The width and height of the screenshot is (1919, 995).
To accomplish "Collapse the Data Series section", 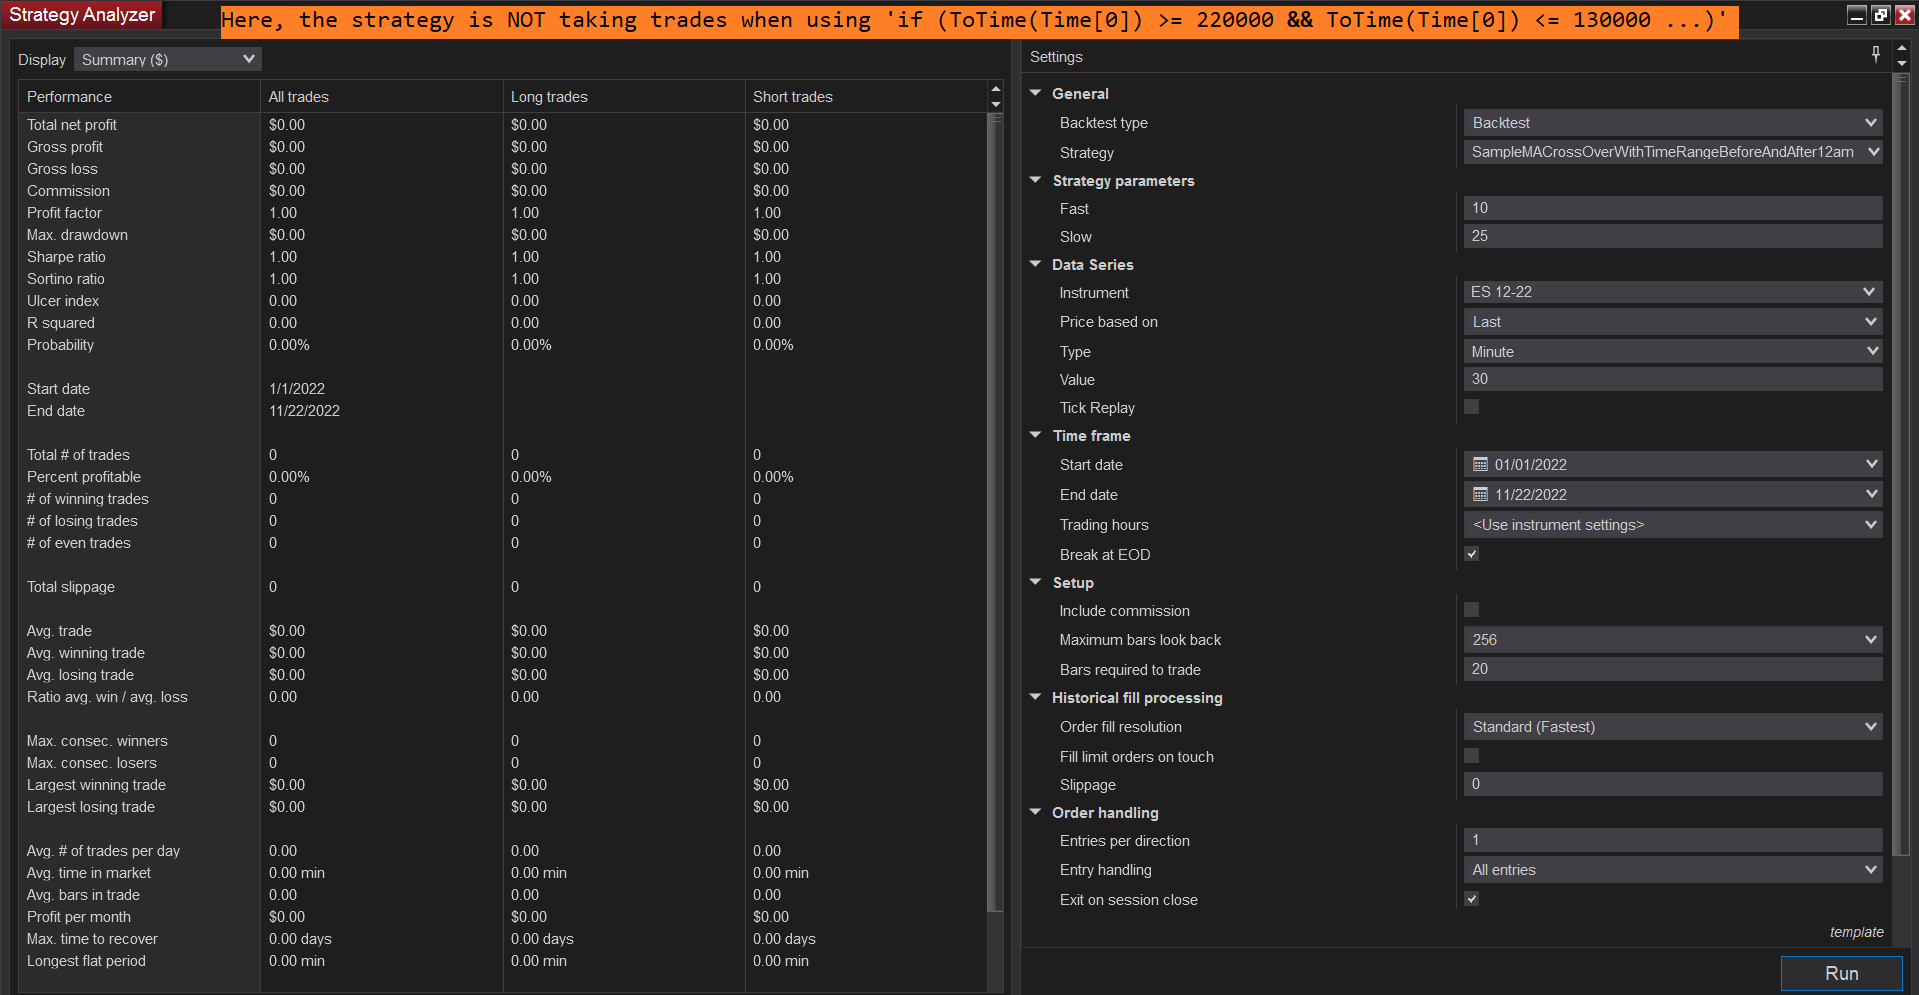I will click(1035, 264).
